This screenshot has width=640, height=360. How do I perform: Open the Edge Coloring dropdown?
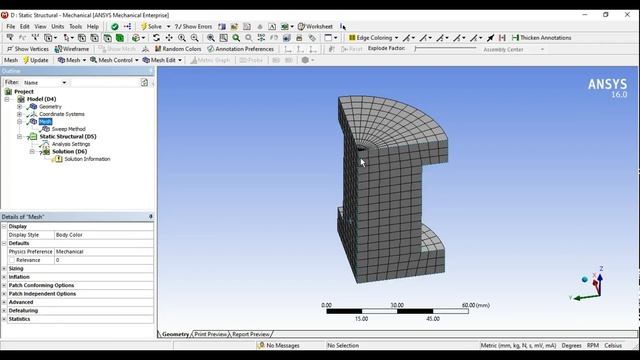pyautogui.click(x=373, y=38)
